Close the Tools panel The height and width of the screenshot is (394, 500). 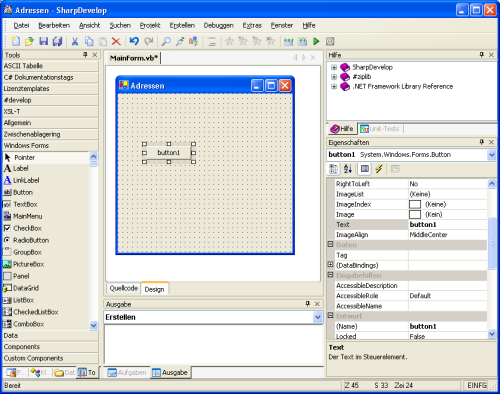pos(95,55)
